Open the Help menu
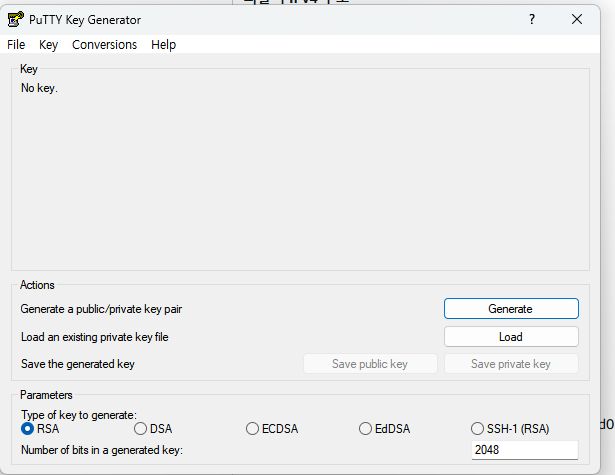This screenshot has width=615, height=475. (164, 45)
